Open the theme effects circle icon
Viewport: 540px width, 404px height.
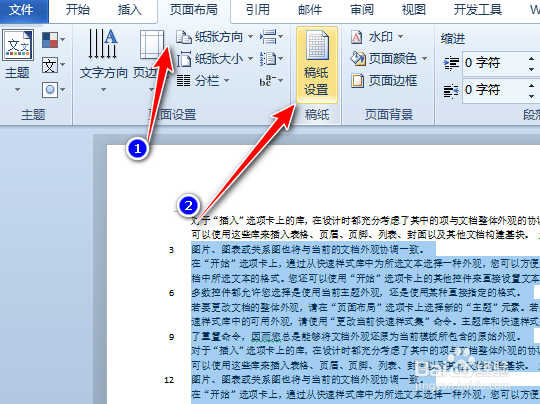50,90
